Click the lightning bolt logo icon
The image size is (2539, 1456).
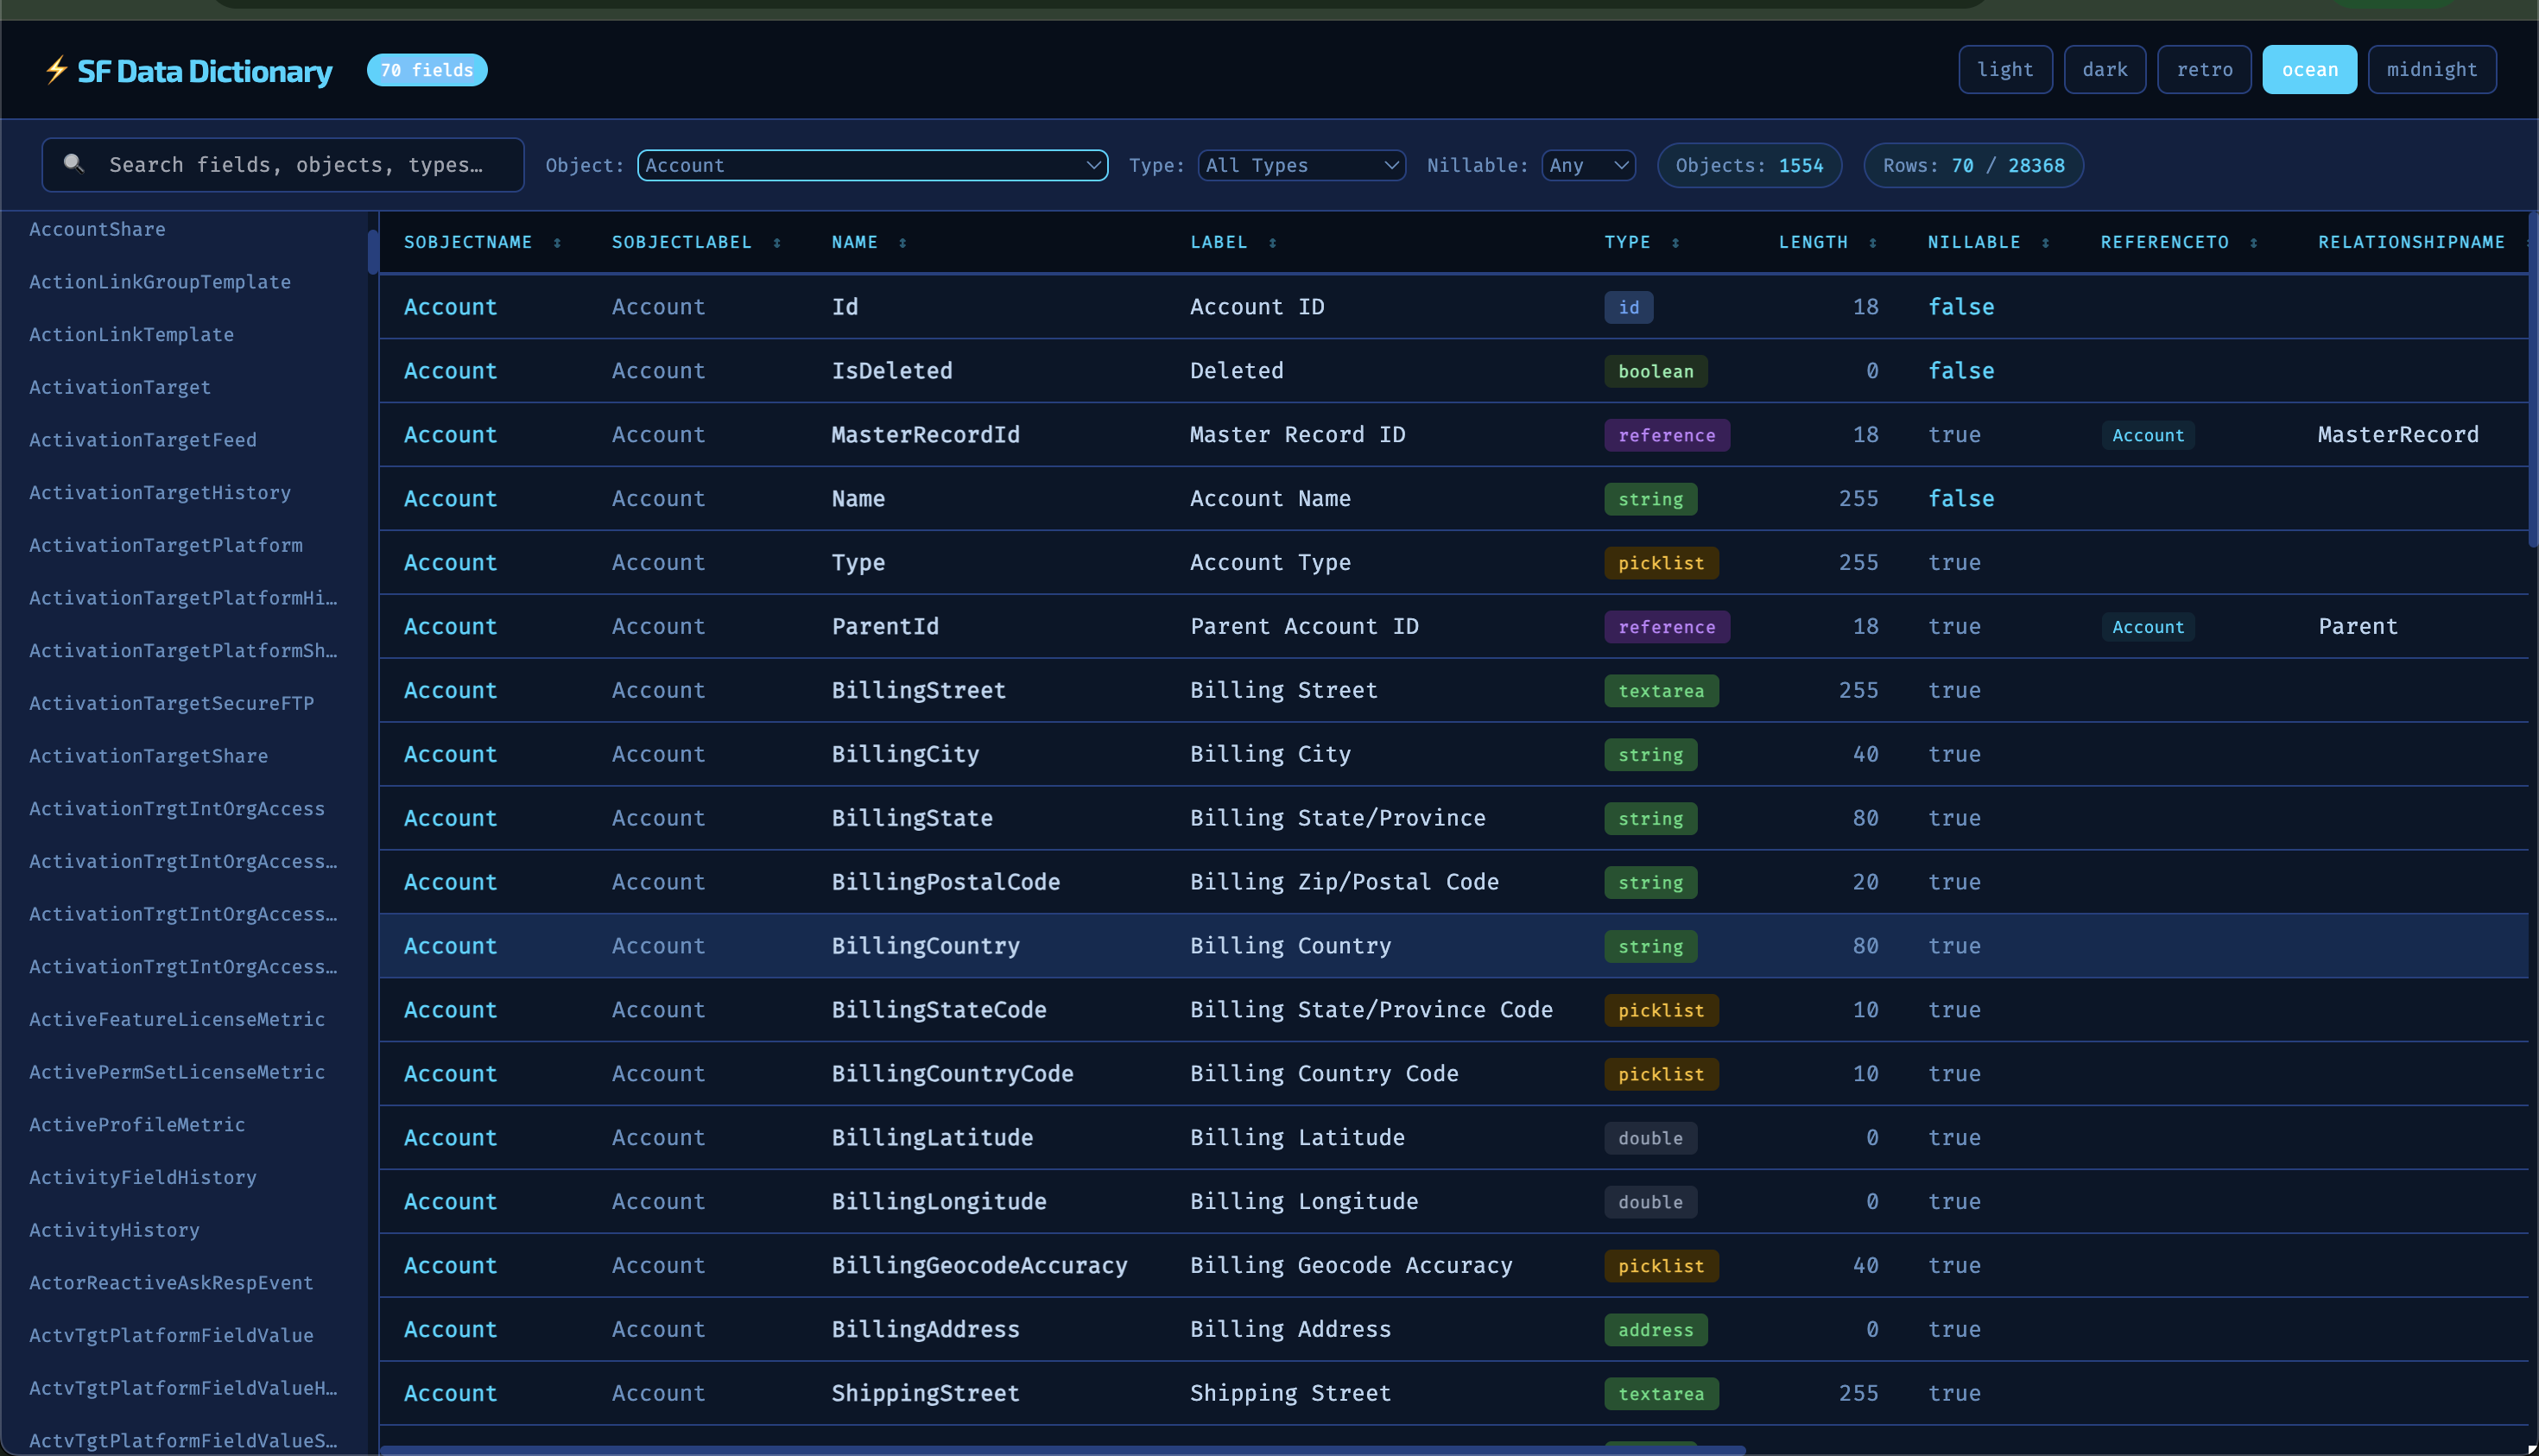point(56,70)
